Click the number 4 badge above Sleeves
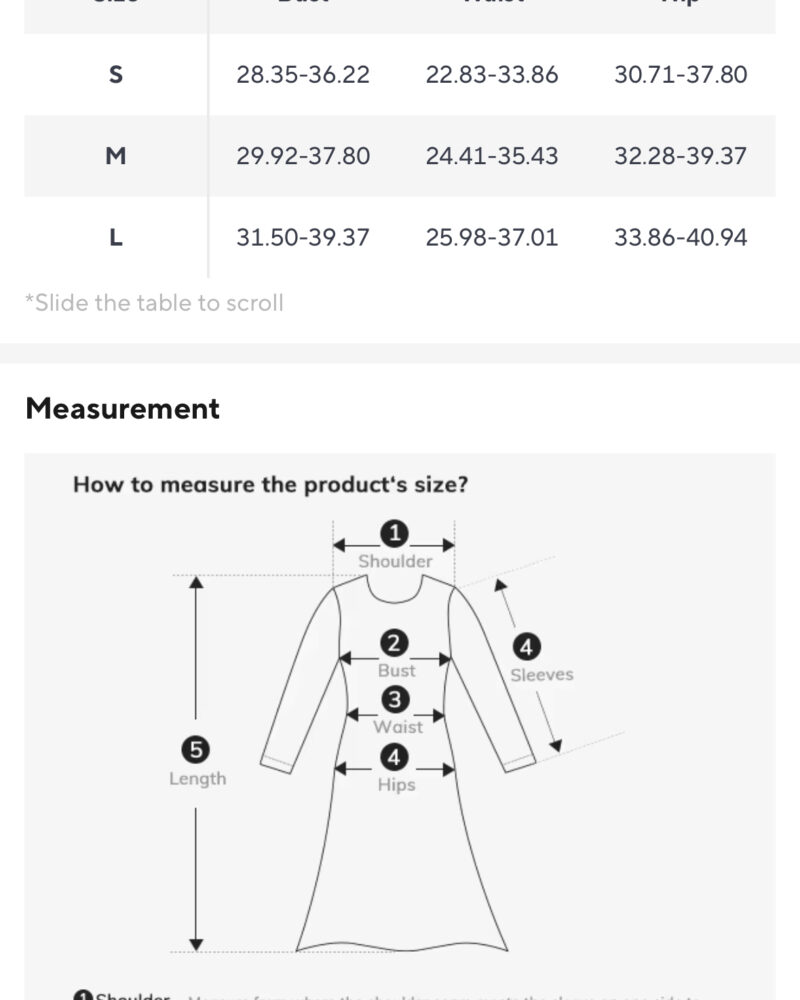 526,647
